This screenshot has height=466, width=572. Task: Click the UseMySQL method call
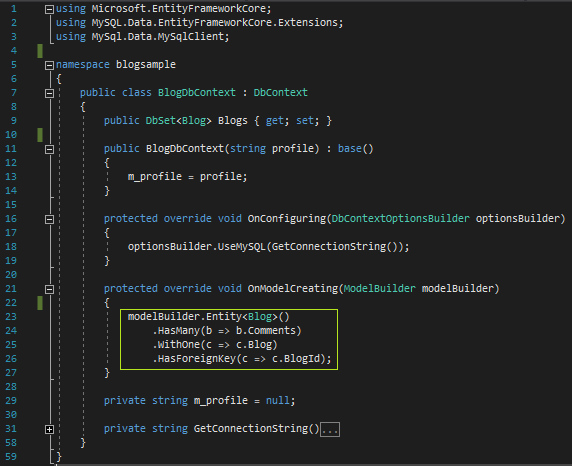pos(241,247)
